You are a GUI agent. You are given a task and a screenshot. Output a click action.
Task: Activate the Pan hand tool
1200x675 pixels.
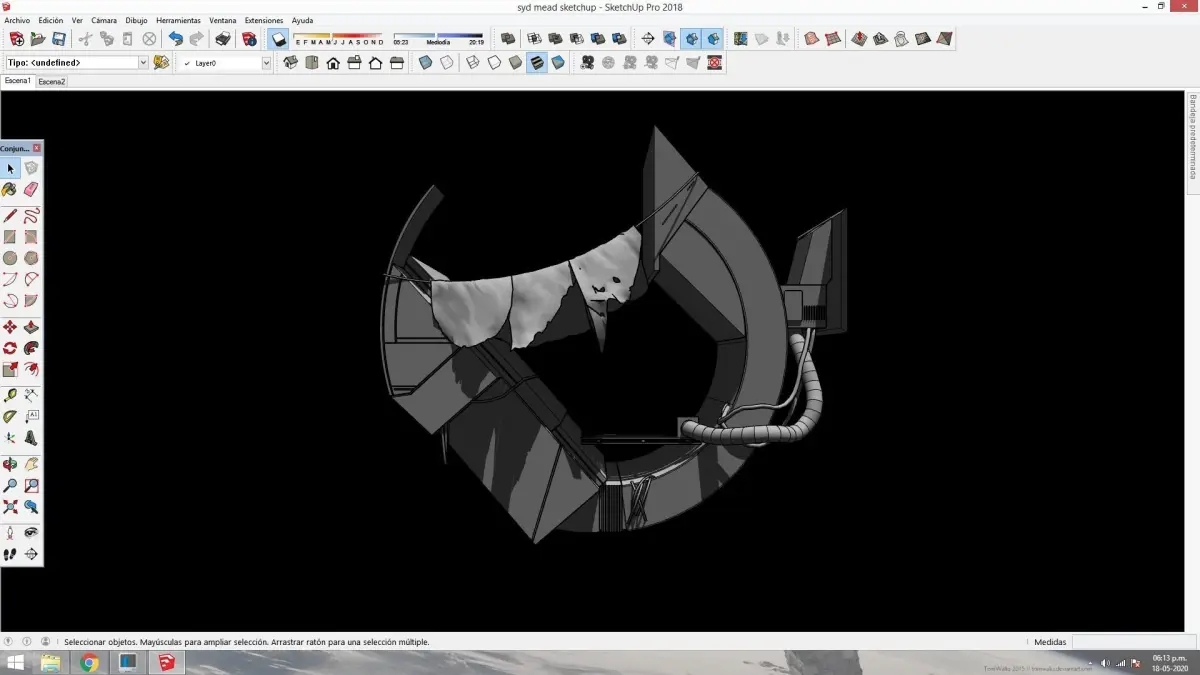point(31,465)
